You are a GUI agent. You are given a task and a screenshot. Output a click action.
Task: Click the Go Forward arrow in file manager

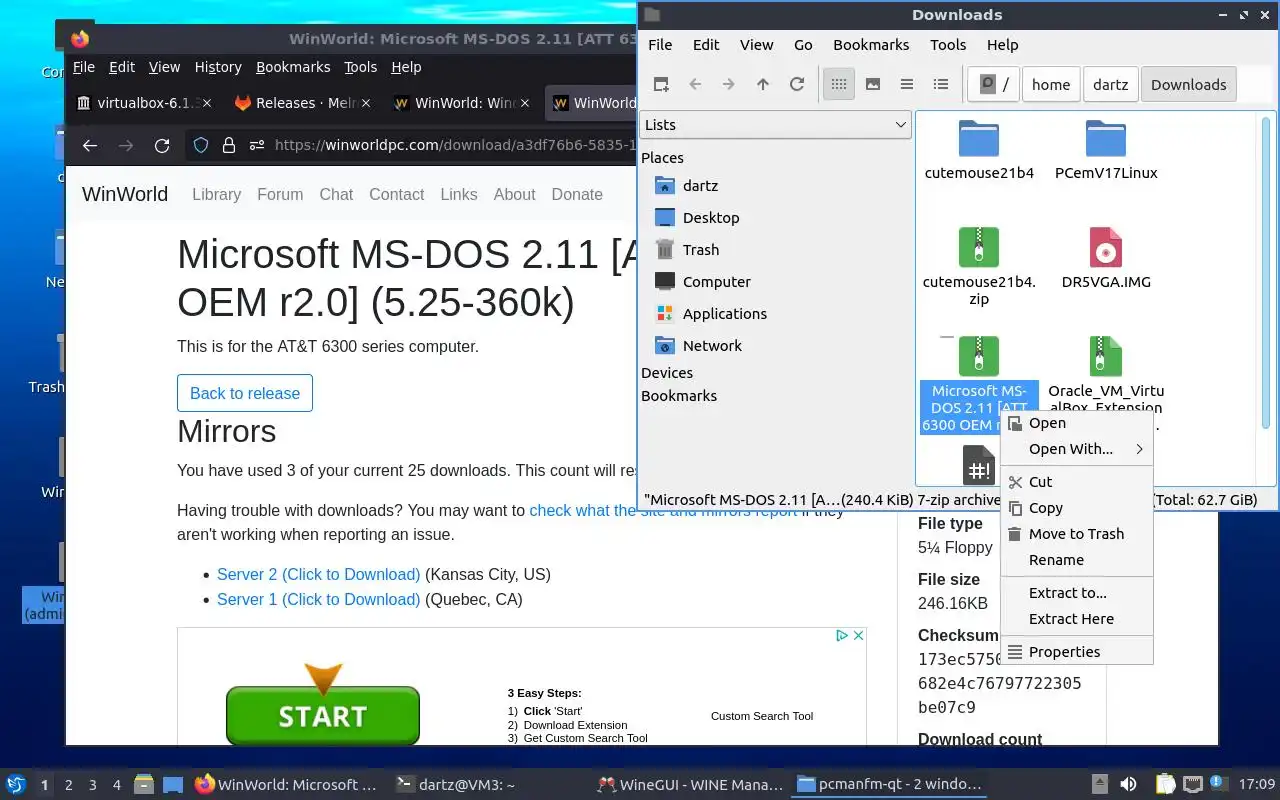(x=729, y=84)
